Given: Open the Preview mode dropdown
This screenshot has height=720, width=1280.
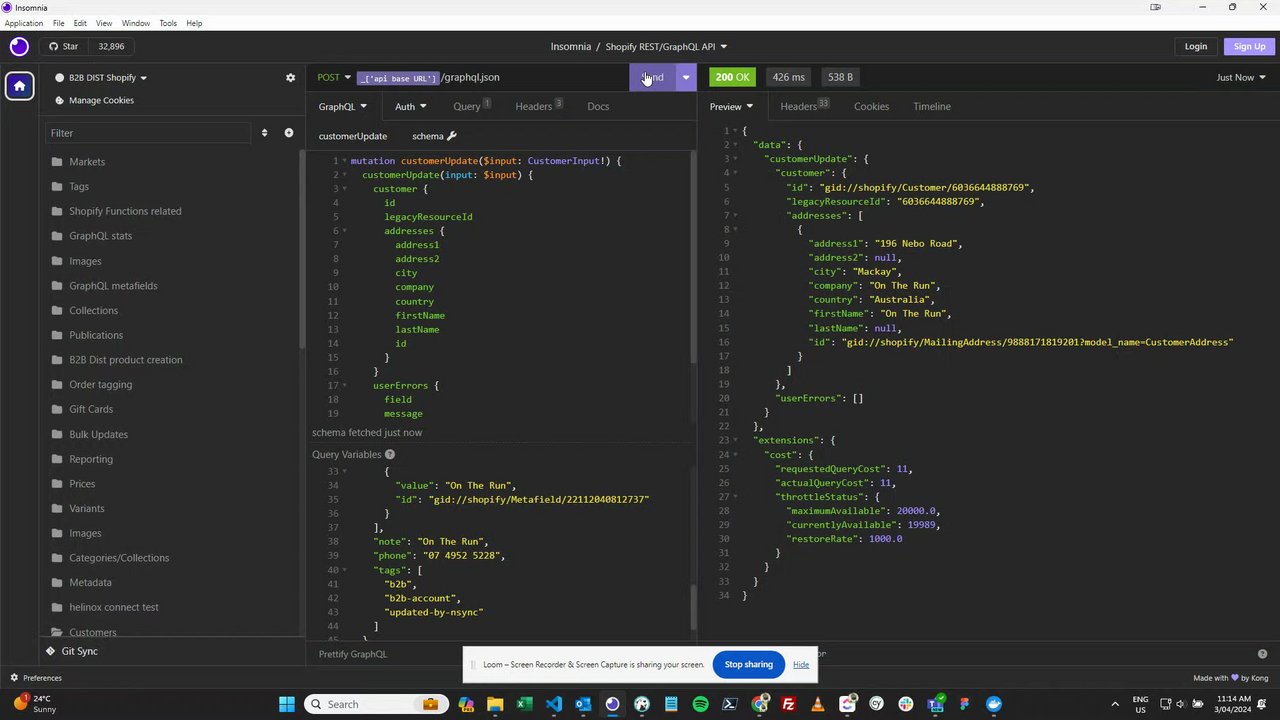Looking at the screenshot, I should [731, 106].
